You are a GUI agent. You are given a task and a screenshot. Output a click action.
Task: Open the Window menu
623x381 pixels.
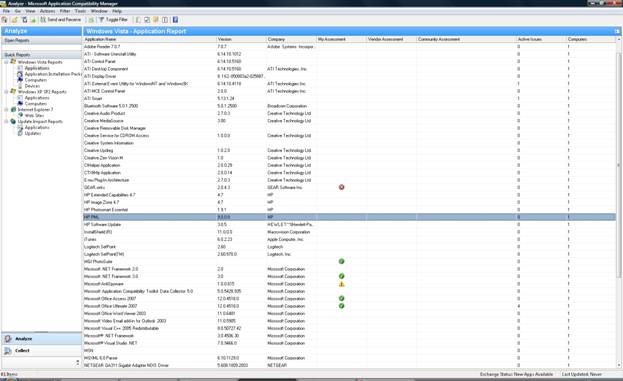[x=99, y=11]
